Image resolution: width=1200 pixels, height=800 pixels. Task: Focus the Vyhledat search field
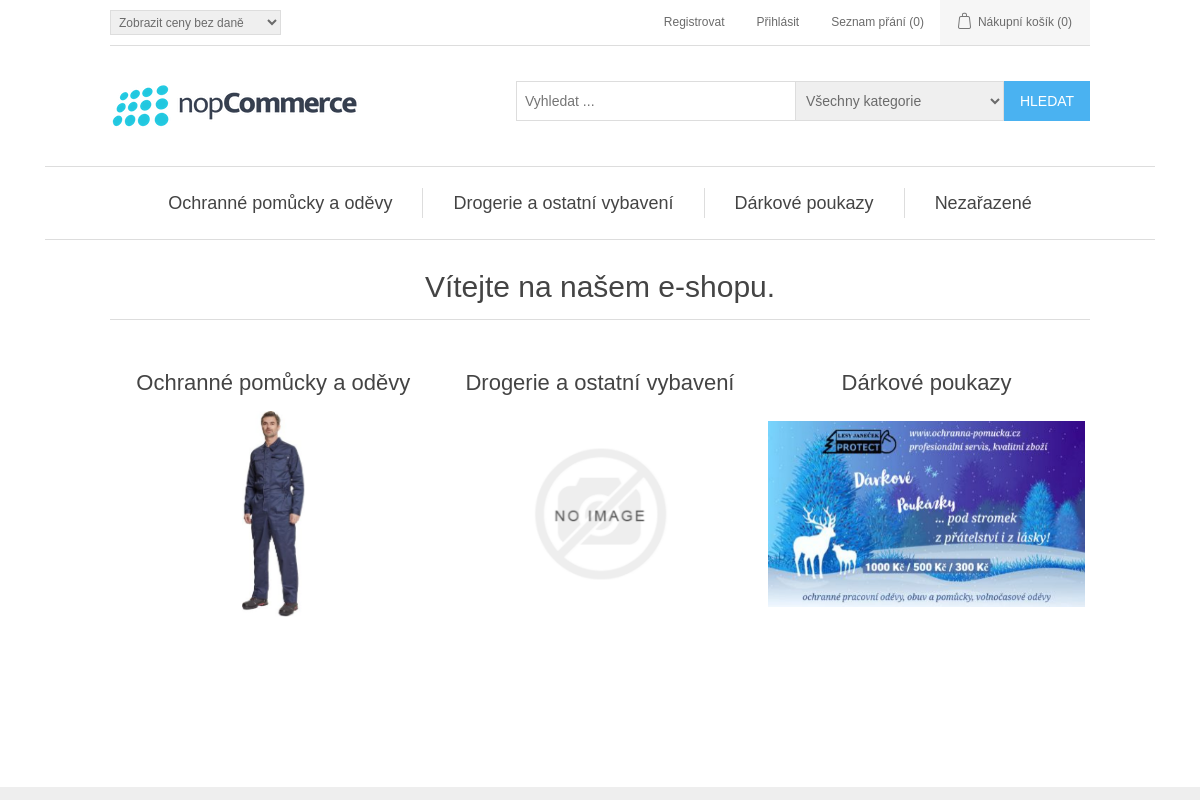[656, 101]
